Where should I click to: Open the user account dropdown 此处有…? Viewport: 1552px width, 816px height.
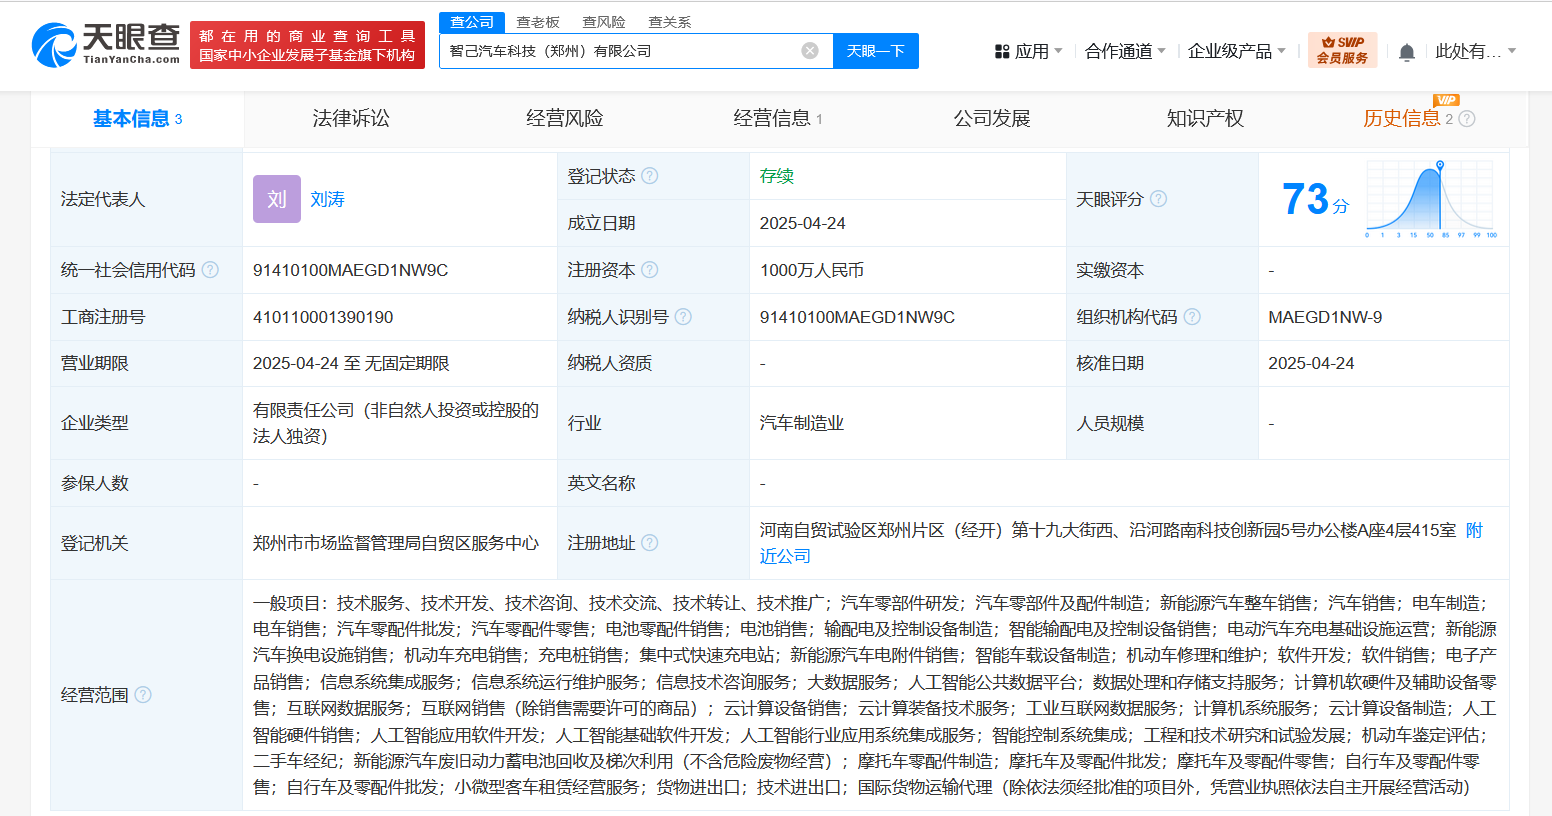pos(1475,51)
